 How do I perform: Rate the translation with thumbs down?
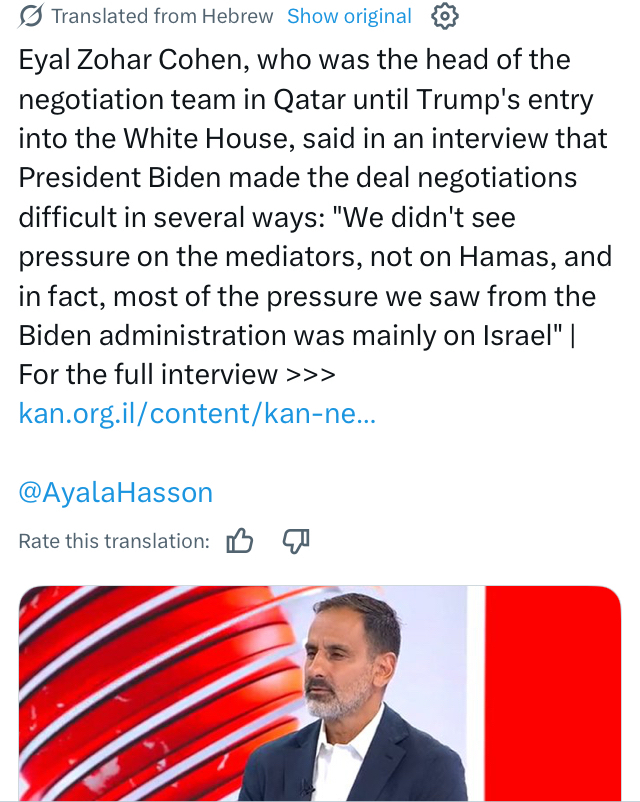(296, 541)
